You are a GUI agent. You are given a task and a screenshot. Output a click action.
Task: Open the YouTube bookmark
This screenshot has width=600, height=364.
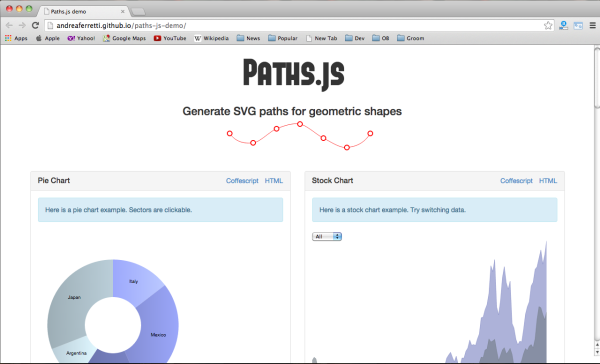point(170,38)
